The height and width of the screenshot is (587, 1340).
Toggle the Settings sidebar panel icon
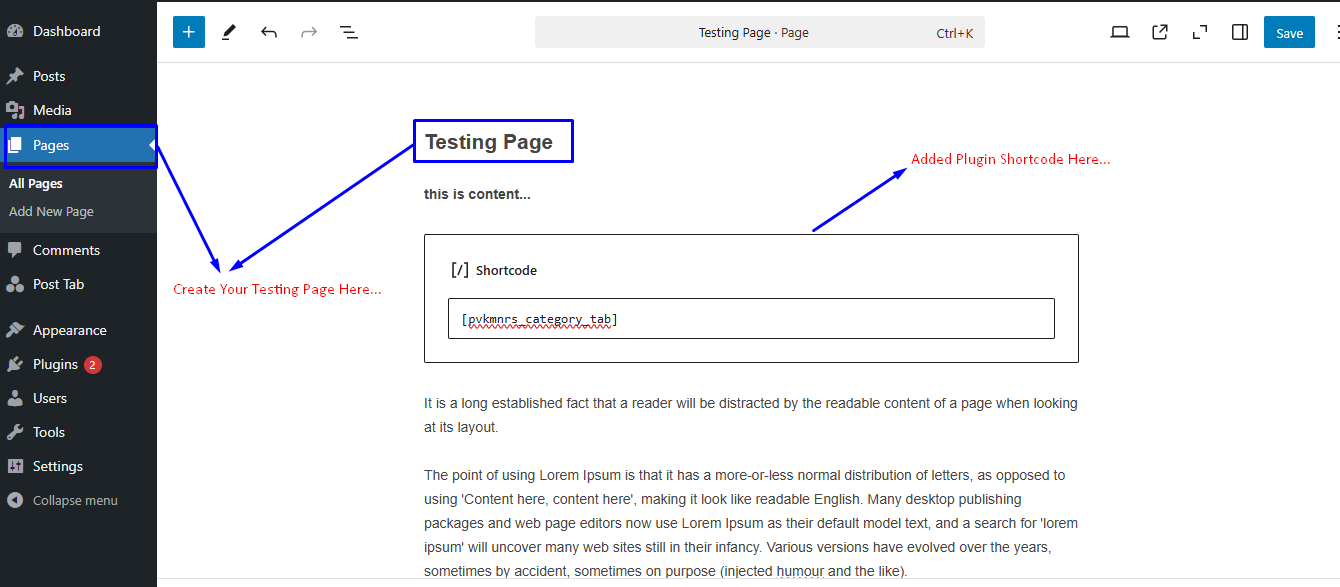[1240, 32]
